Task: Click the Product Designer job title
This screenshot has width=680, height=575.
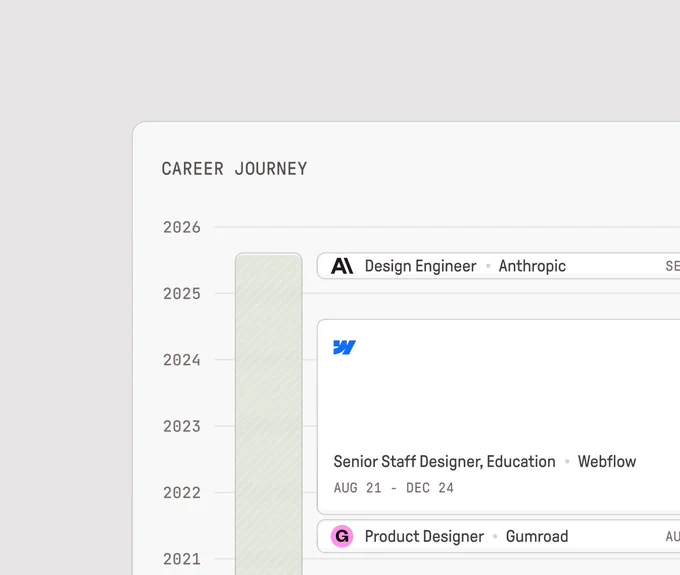Action: coord(424,536)
